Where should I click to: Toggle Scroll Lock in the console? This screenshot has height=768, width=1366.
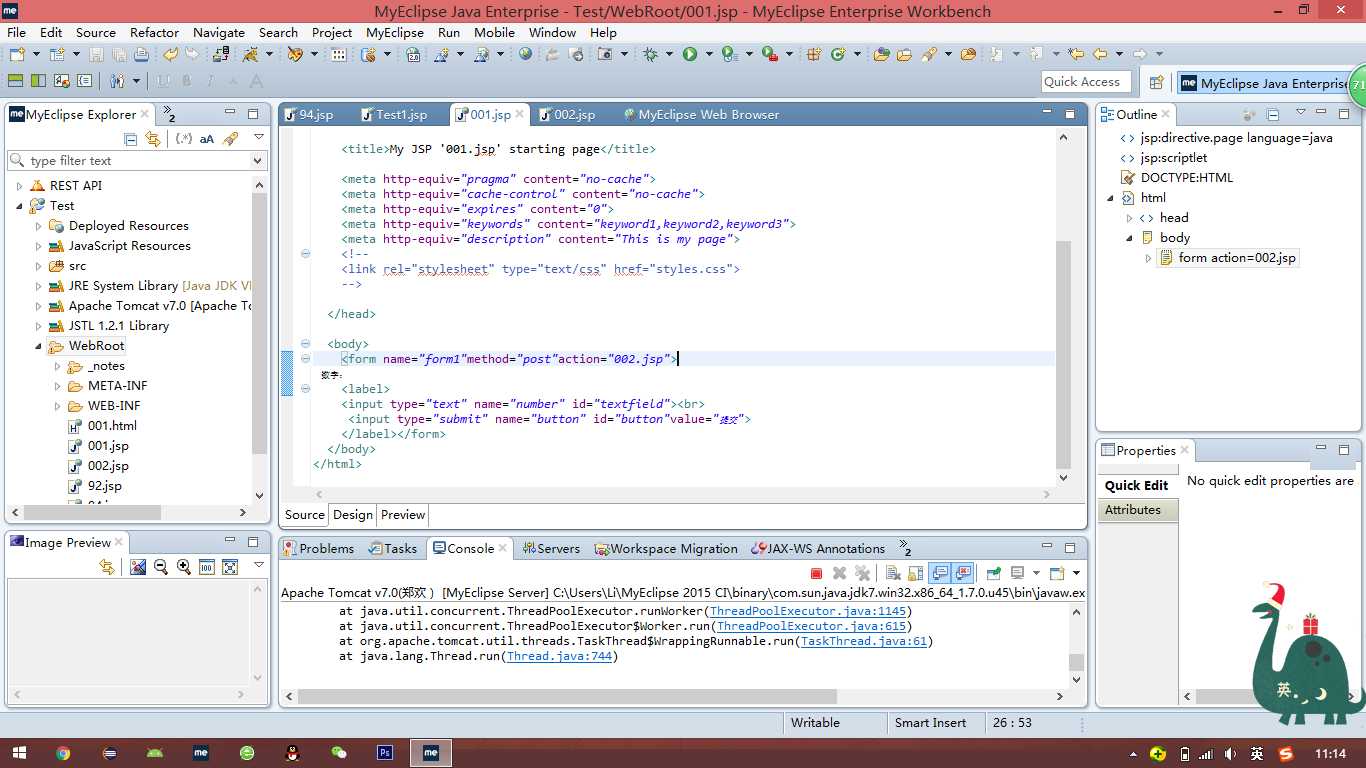coord(916,573)
